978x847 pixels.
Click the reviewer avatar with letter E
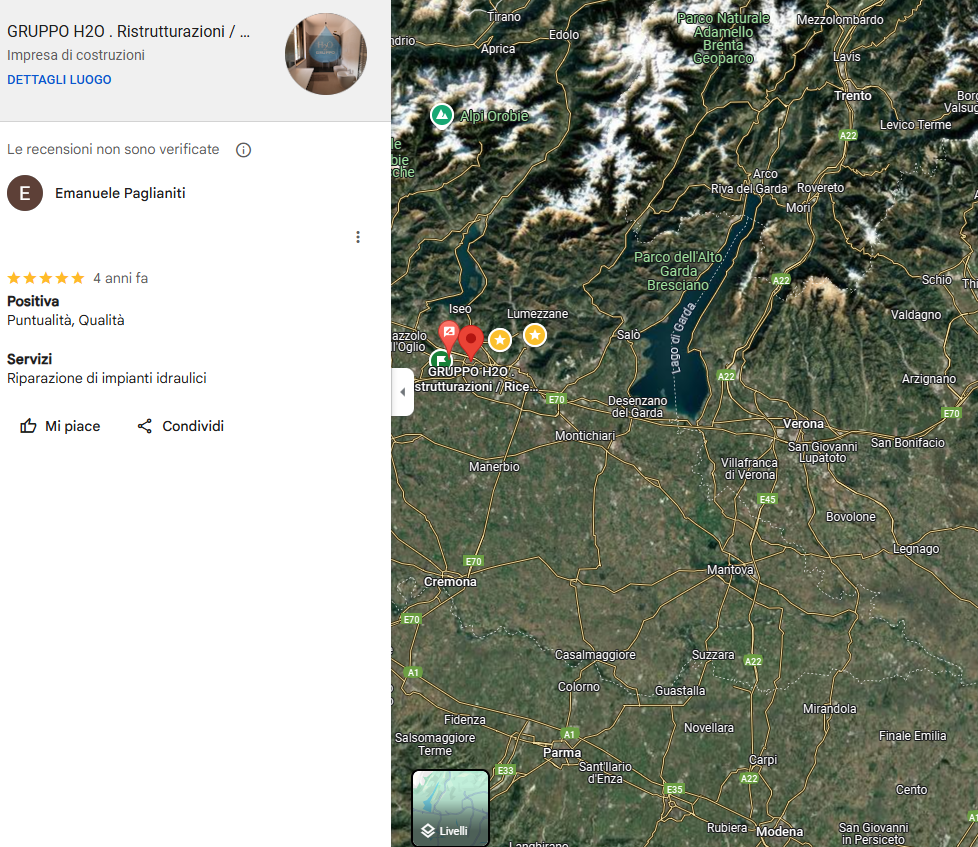click(x=25, y=193)
